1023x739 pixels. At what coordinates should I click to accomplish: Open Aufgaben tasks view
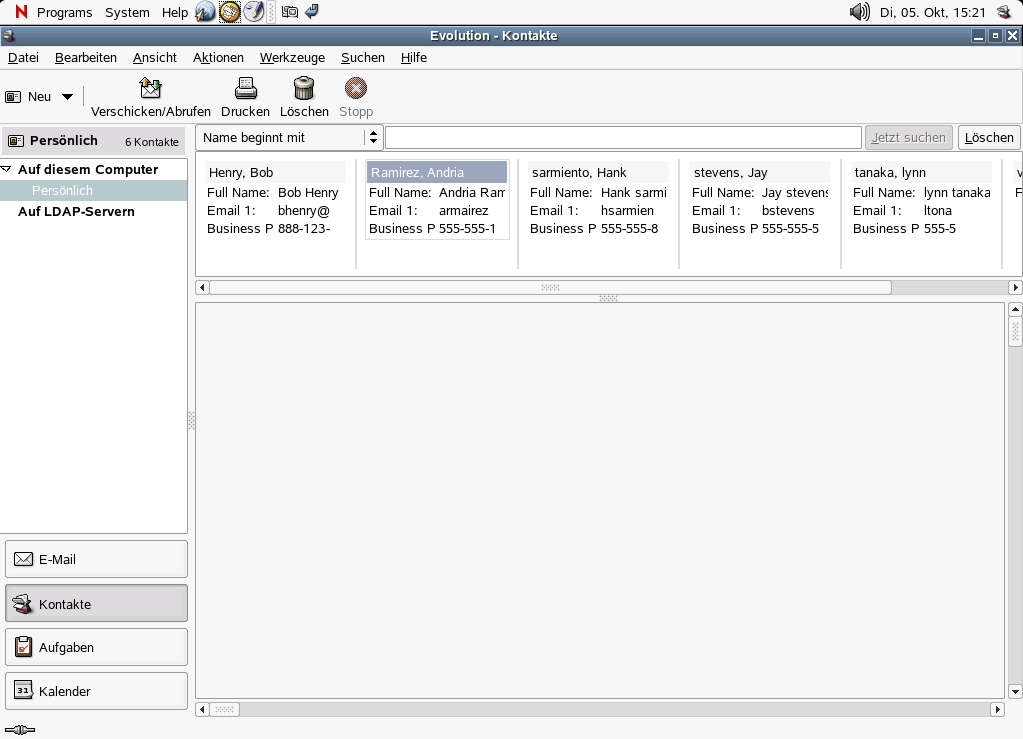(96, 647)
